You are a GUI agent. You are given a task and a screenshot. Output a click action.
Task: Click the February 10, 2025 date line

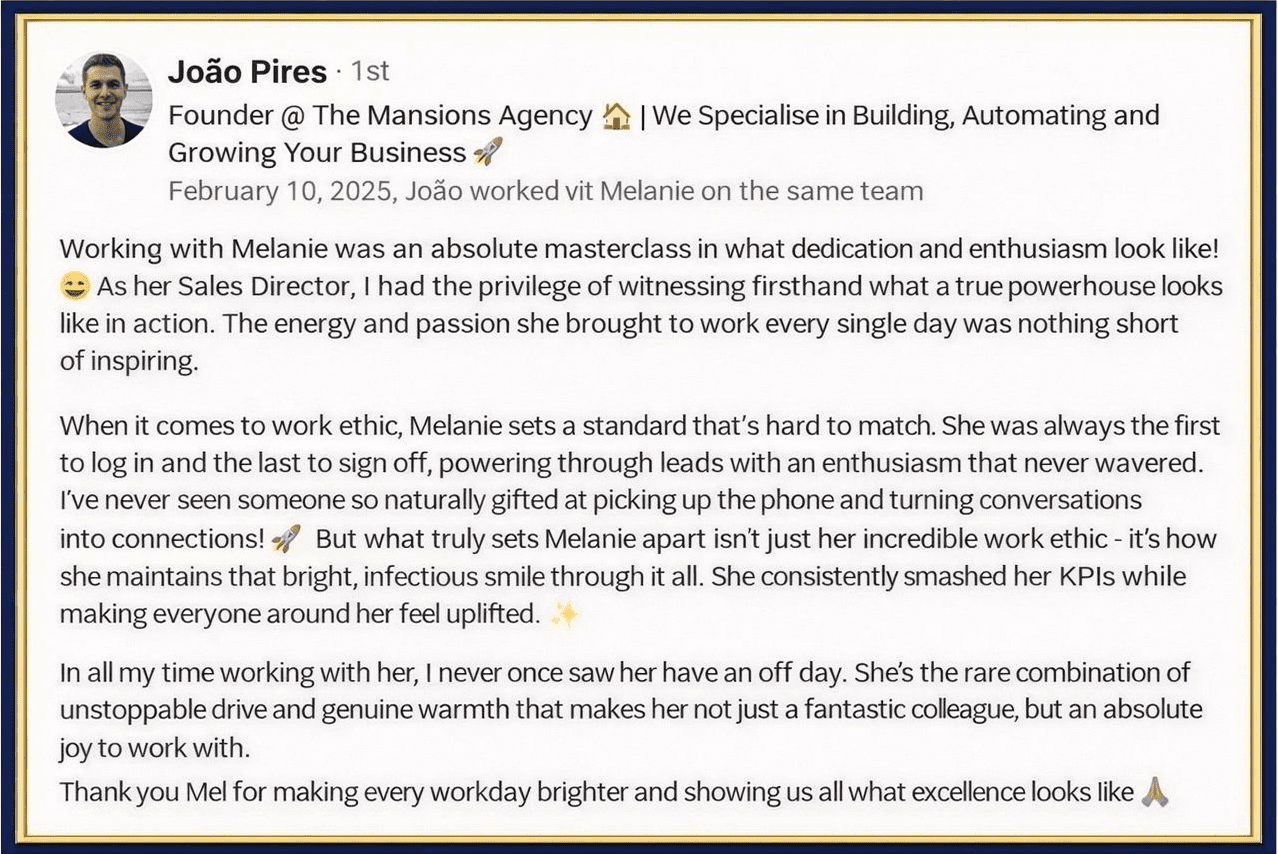(x=545, y=191)
